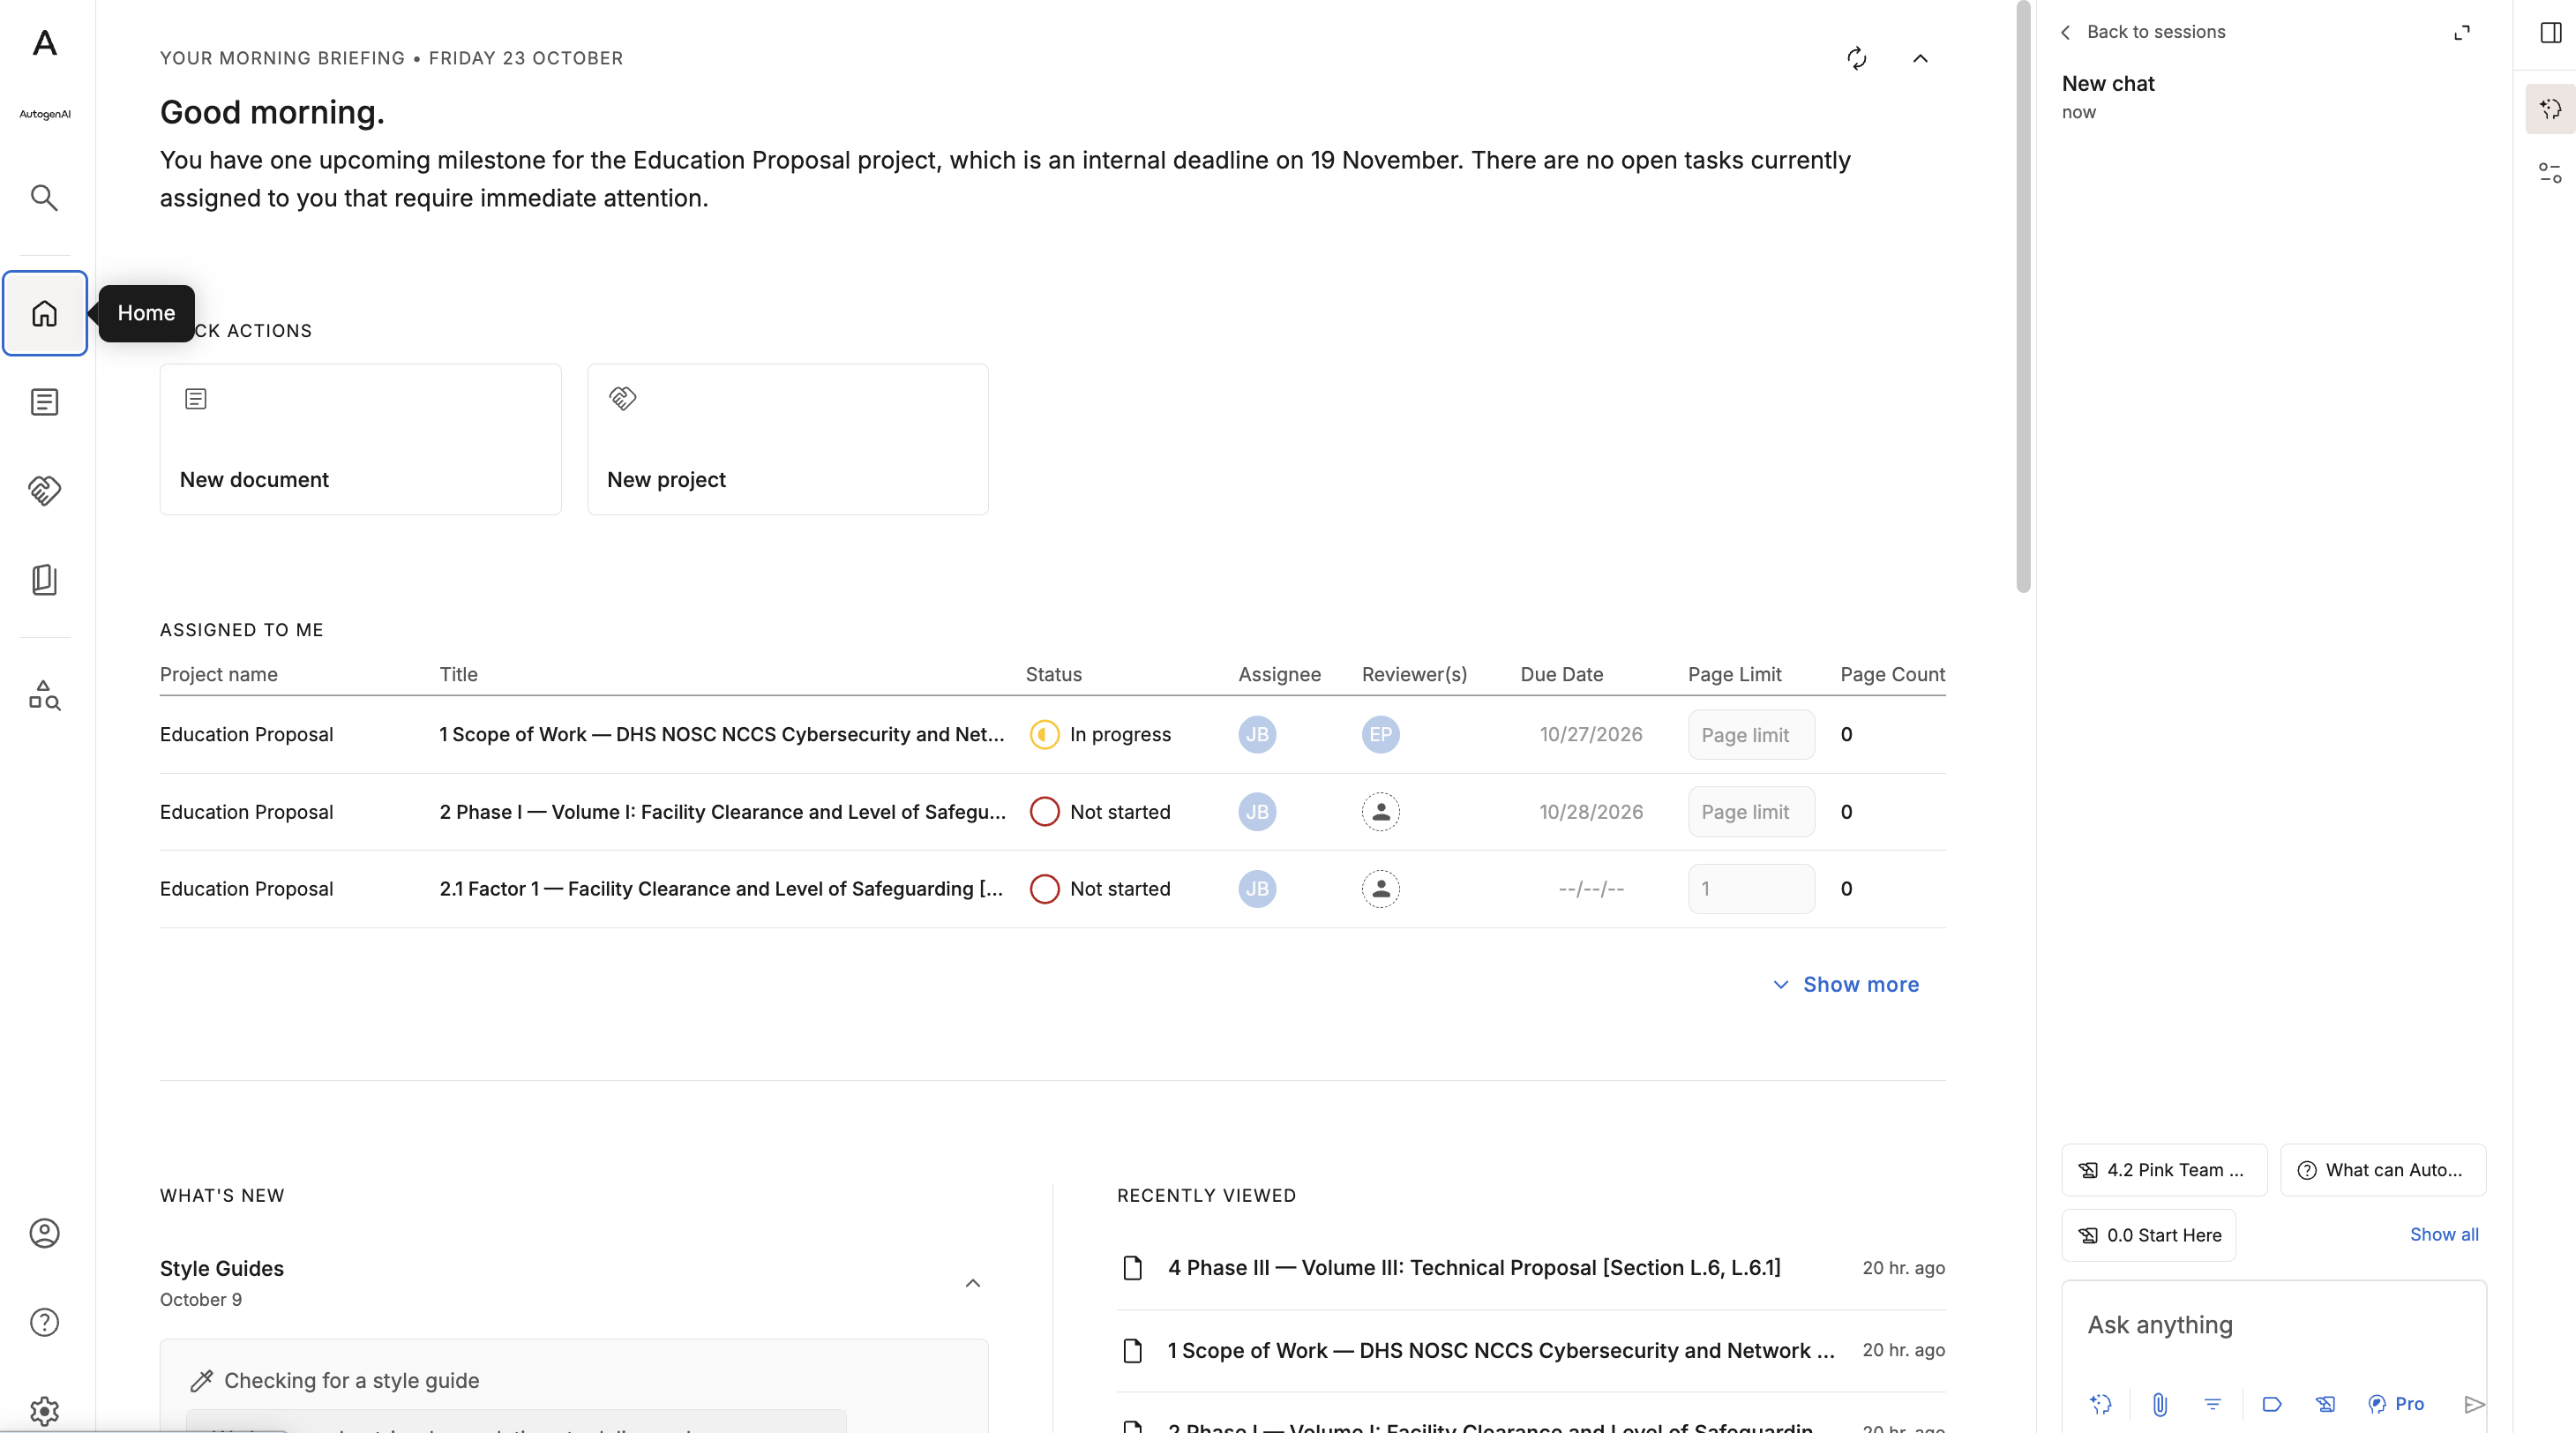
Task: Select the 4.2 Pink Team suggestion chip
Action: pyautogui.click(x=2164, y=1169)
